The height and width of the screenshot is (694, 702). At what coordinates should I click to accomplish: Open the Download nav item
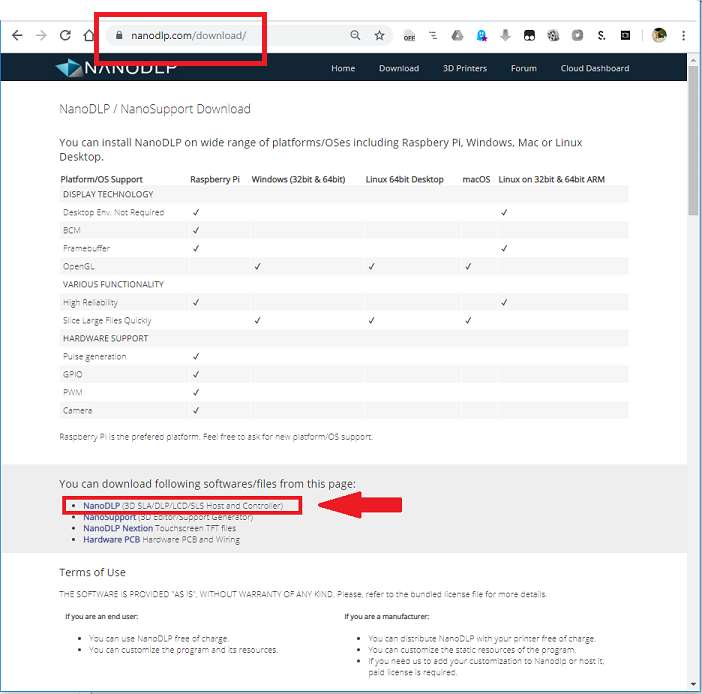click(x=399, y=68)
